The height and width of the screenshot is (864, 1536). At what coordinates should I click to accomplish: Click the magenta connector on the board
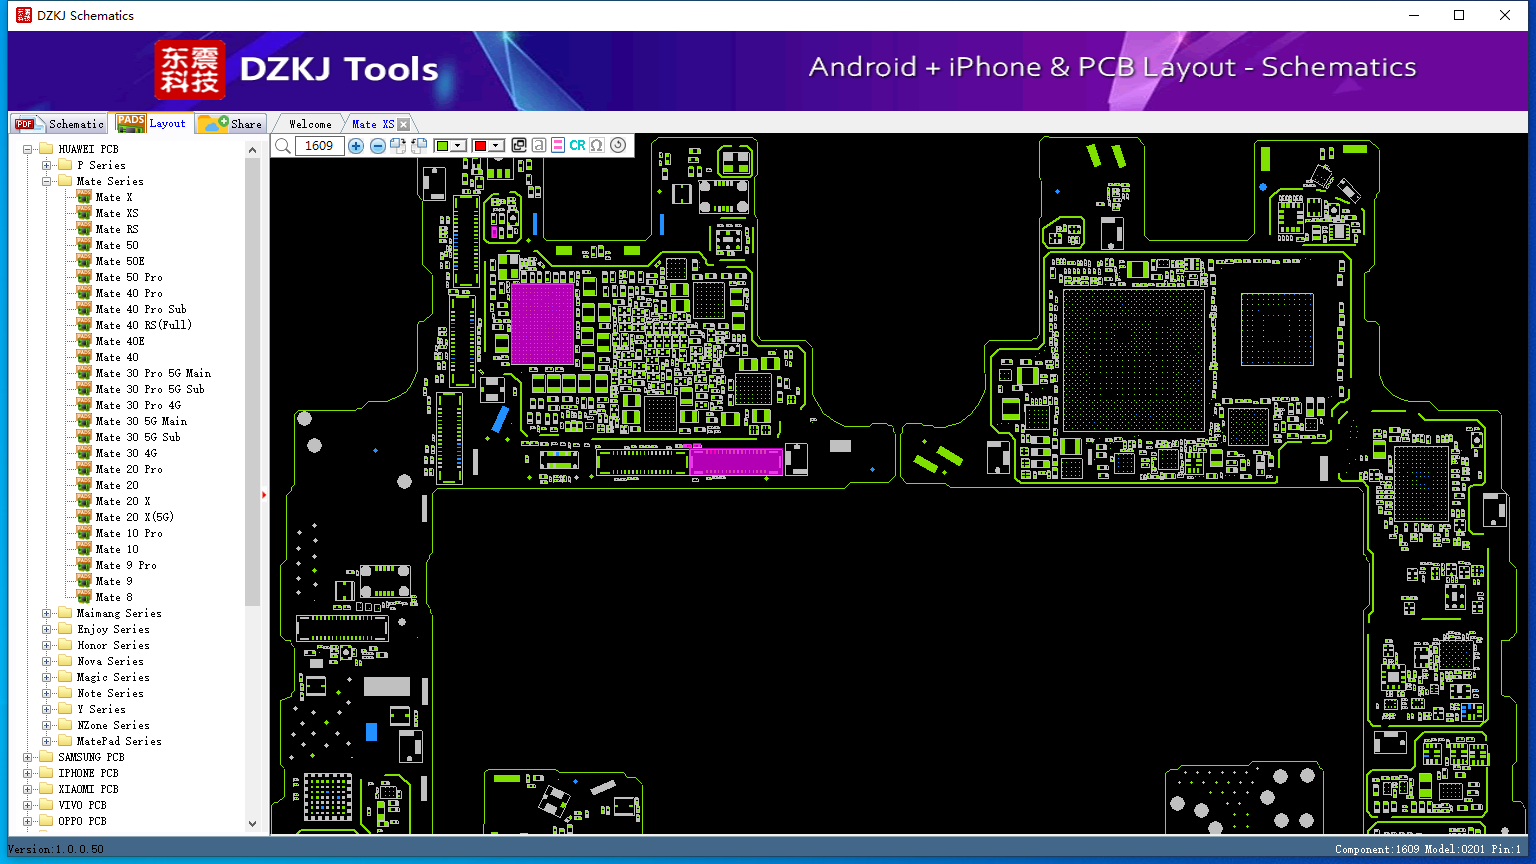pyautogui.click(x=736, y=461)
